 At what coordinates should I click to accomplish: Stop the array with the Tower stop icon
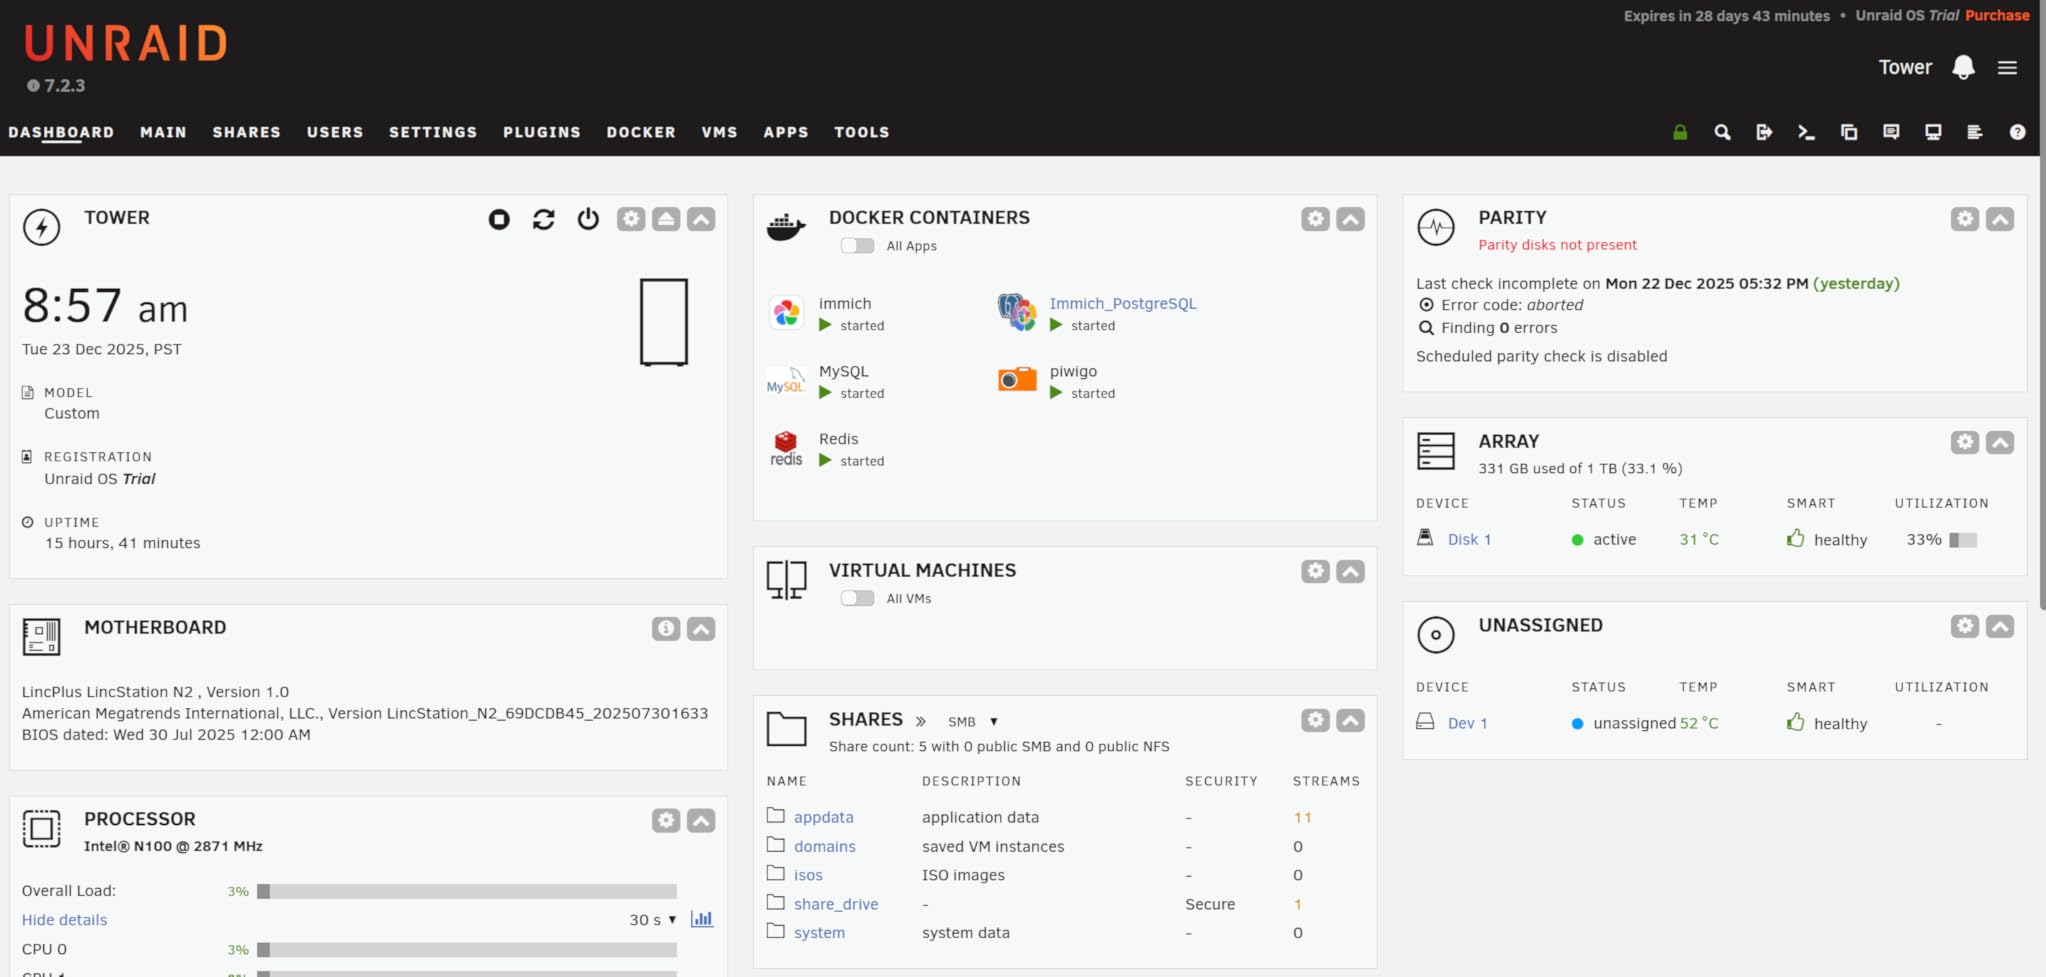pyautogui.click(x=499, y=219)
